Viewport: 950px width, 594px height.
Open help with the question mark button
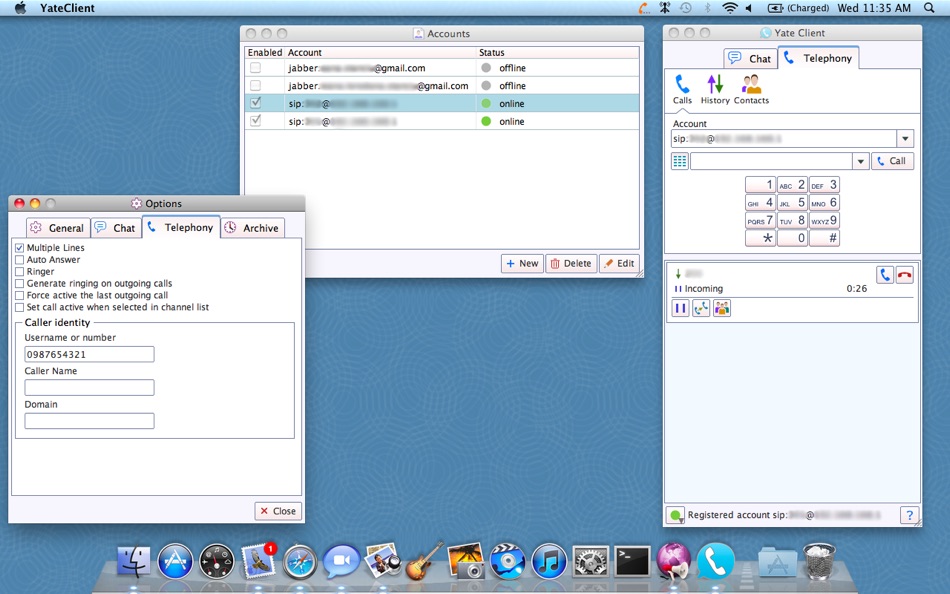[x=909, y=515]
